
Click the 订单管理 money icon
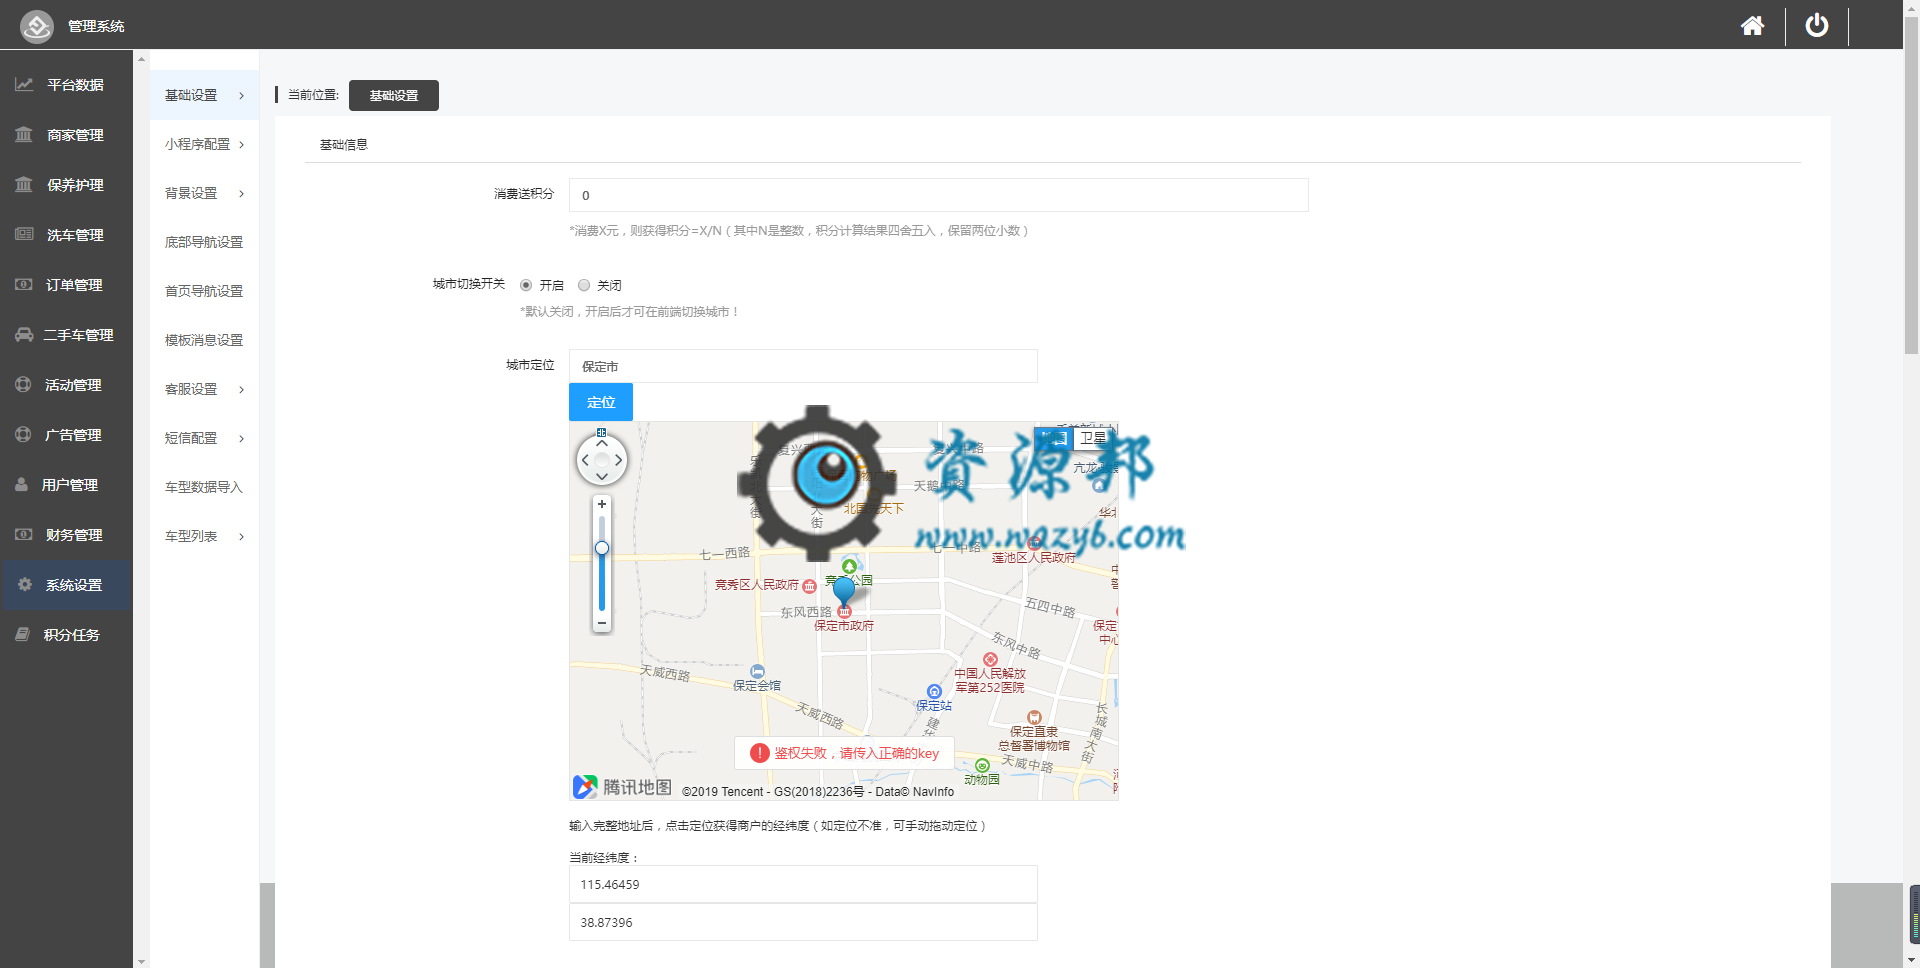tap(24, 285)
